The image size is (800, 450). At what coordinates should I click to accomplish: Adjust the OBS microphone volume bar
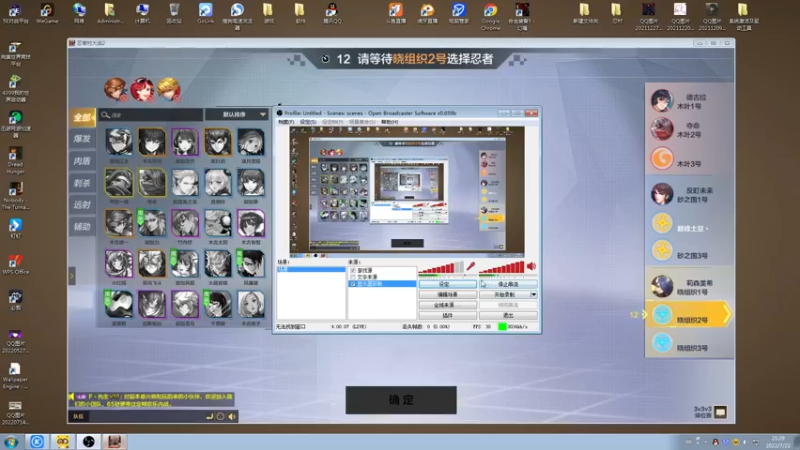pyautogui.click(x=441, y=267)
